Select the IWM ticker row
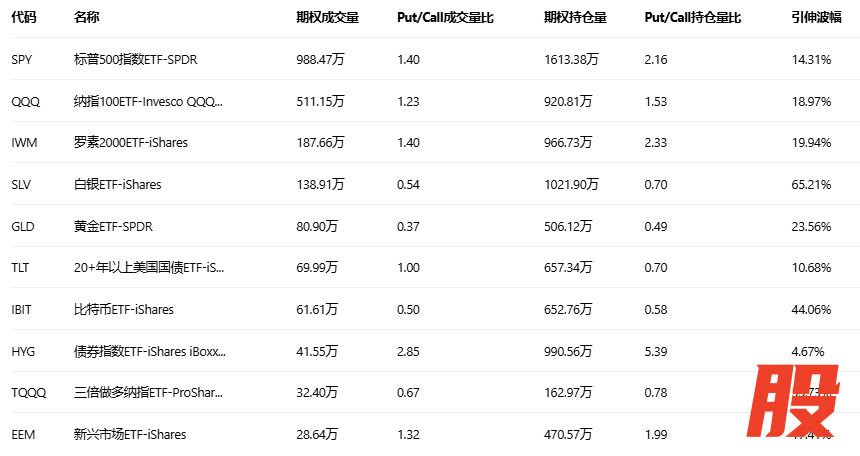The height and width of the screenshot is (456, 860). pyautogui.click(x=24, y=143)
